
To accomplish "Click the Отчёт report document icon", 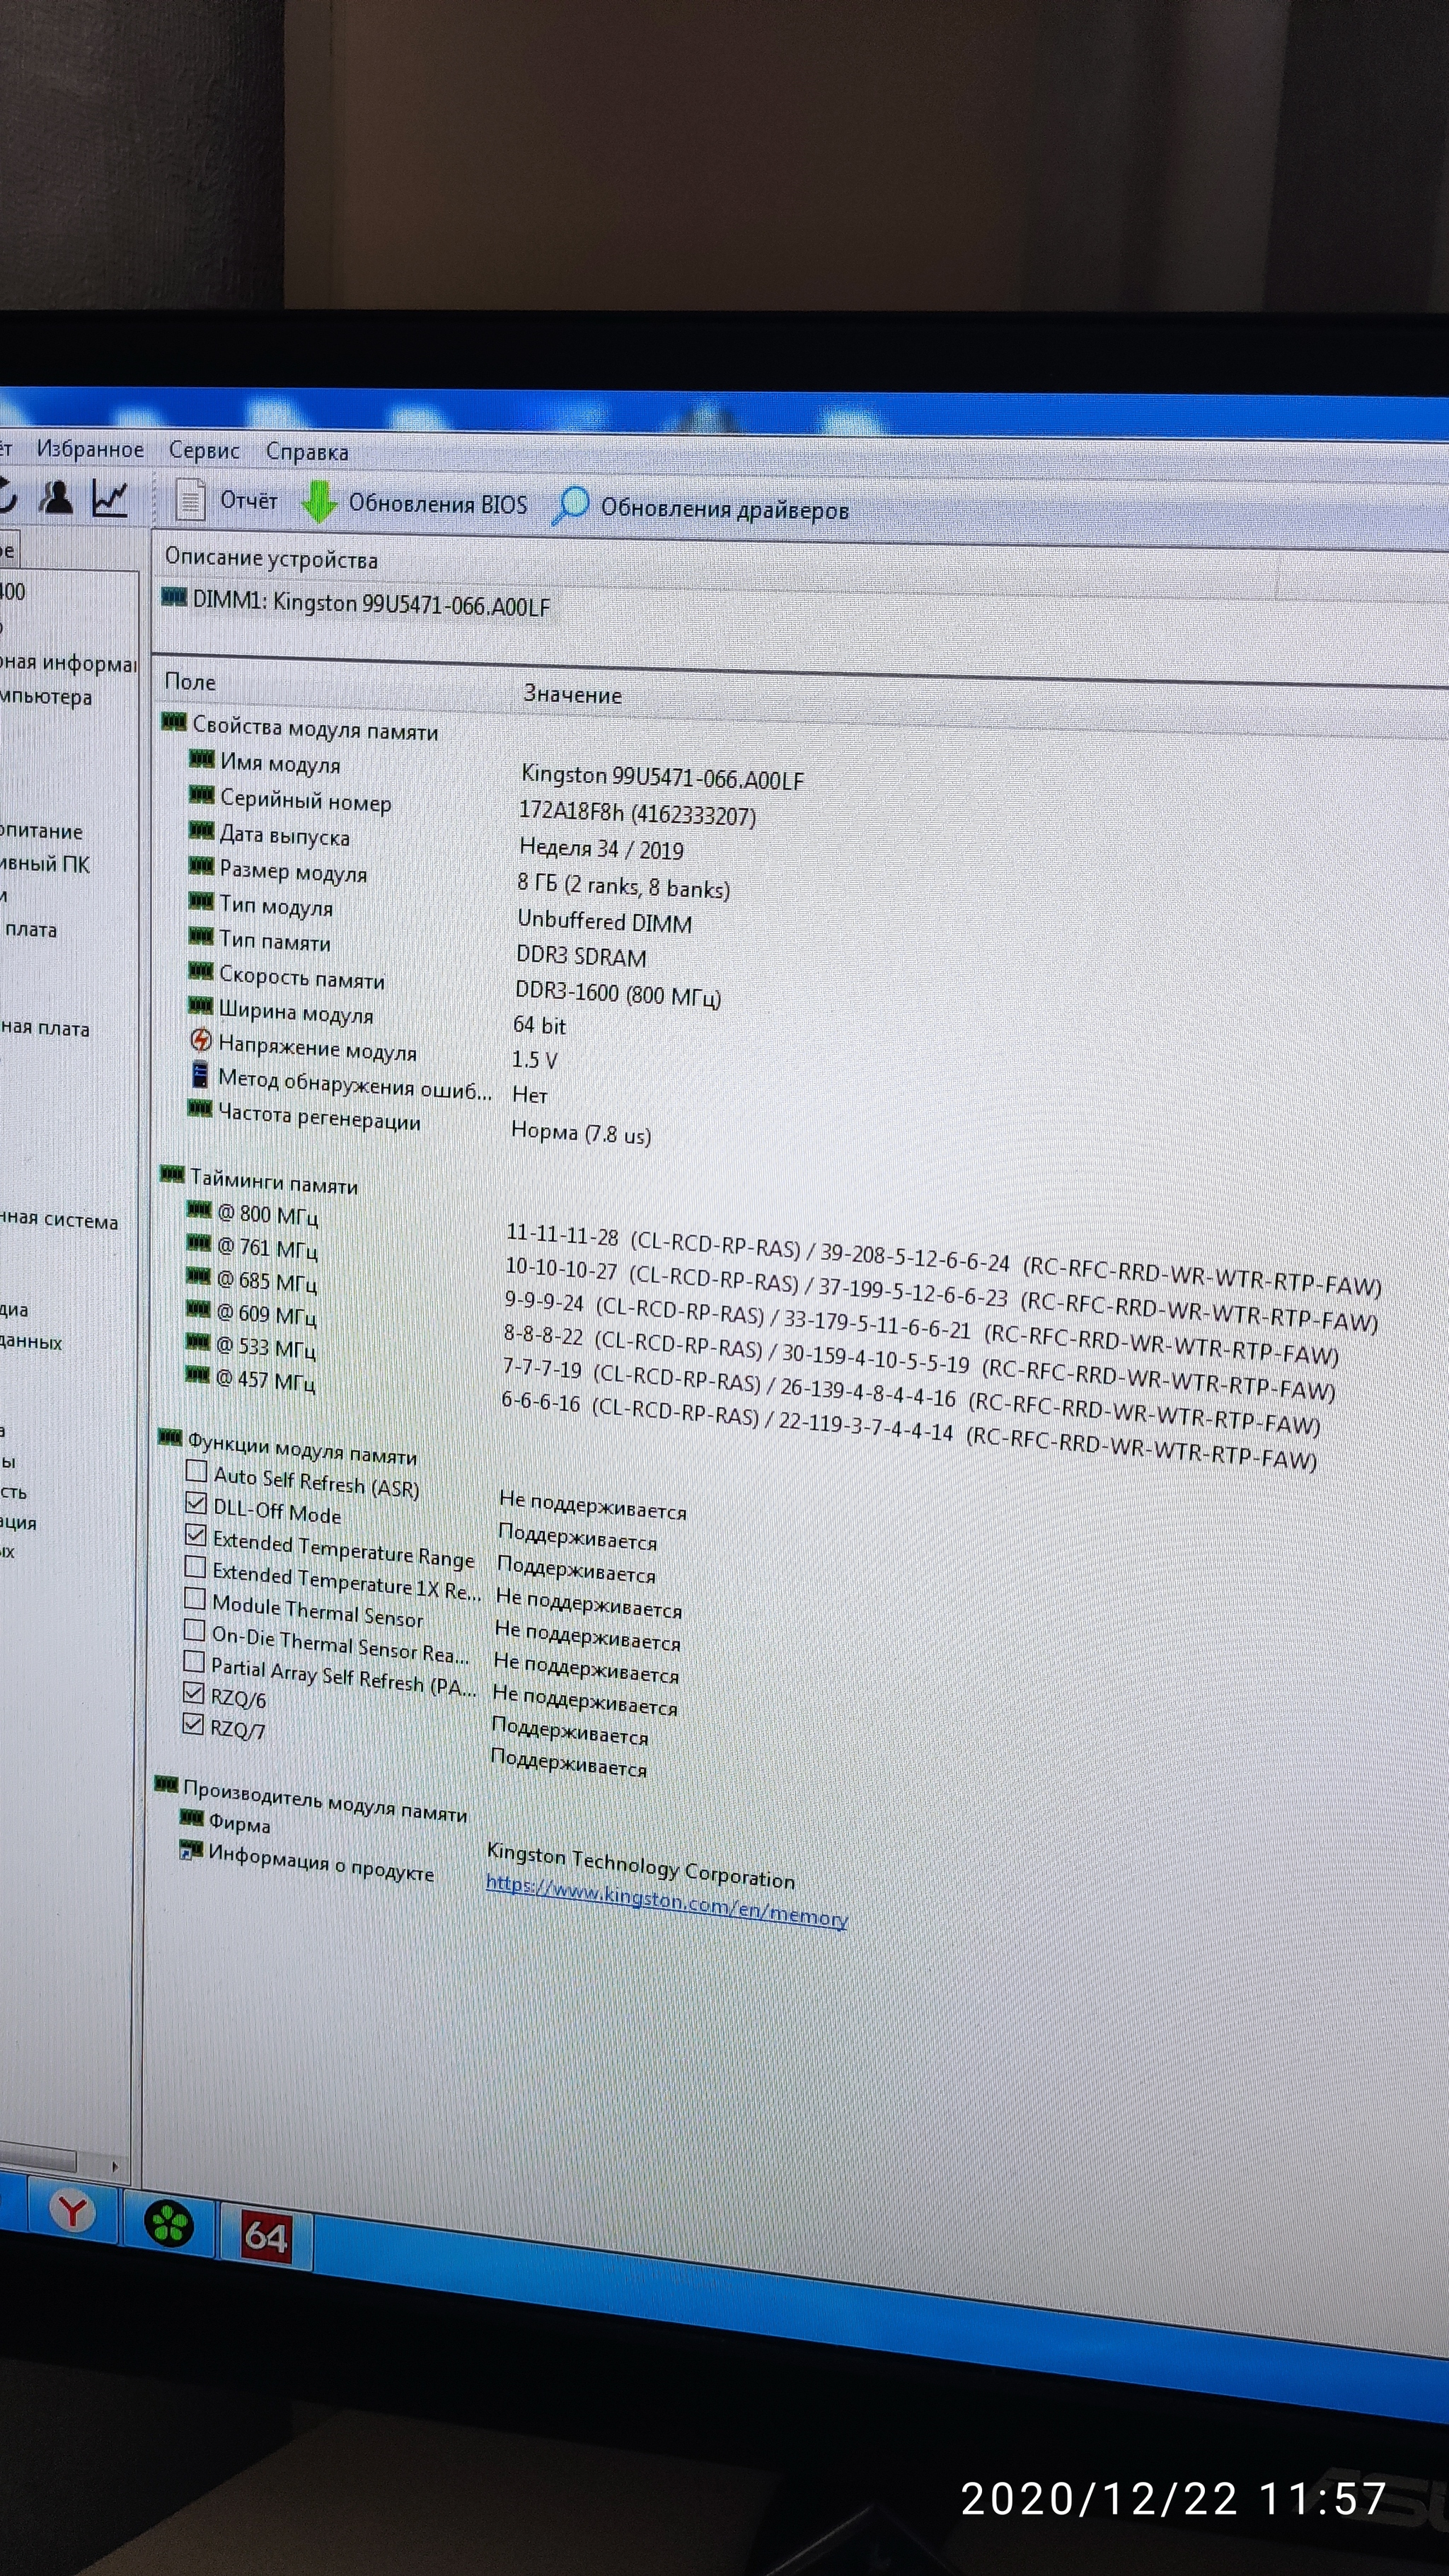I will click(190, 500).
